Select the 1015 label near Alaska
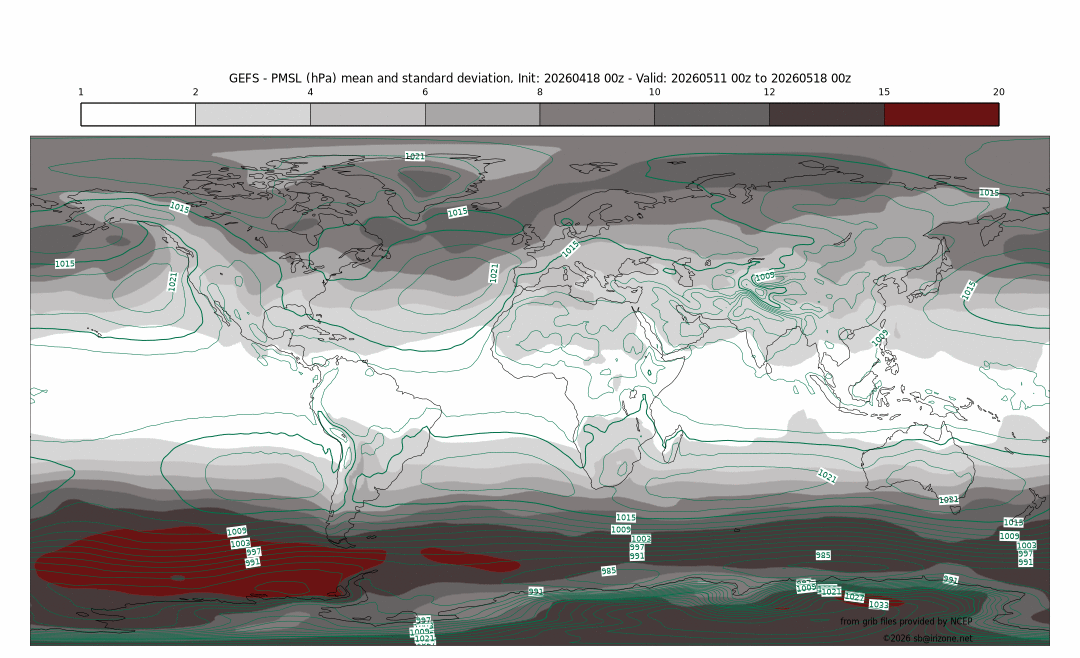 click(x=179, y=208)
